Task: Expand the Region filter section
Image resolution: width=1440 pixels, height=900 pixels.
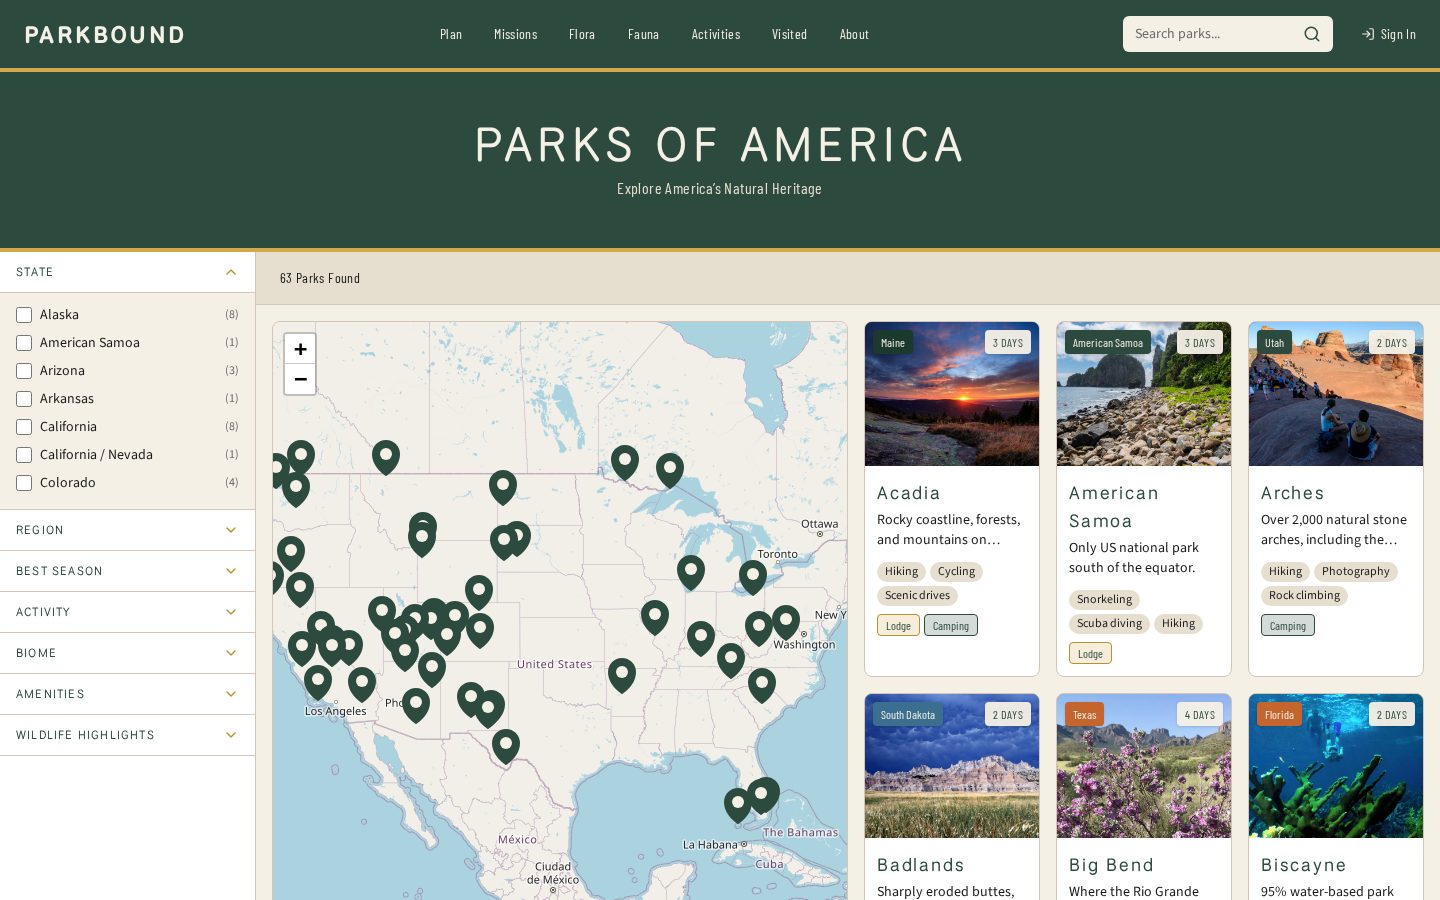Action: click(x=127, y=530)
